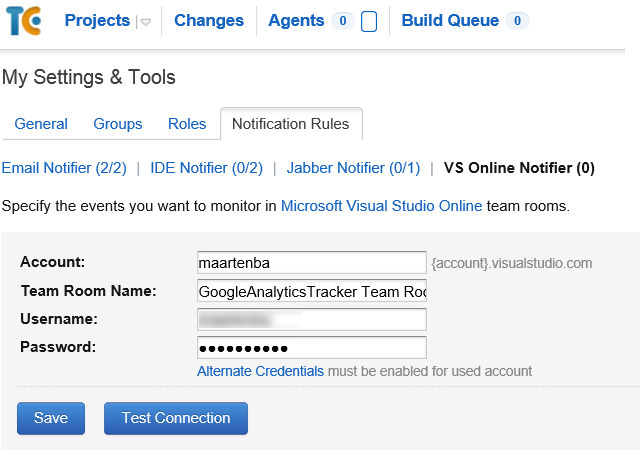Open Jabber Notifier (0/1) settings
This screenshot has width=640, height=450.
pyautogui.click(x=353, y=168)
